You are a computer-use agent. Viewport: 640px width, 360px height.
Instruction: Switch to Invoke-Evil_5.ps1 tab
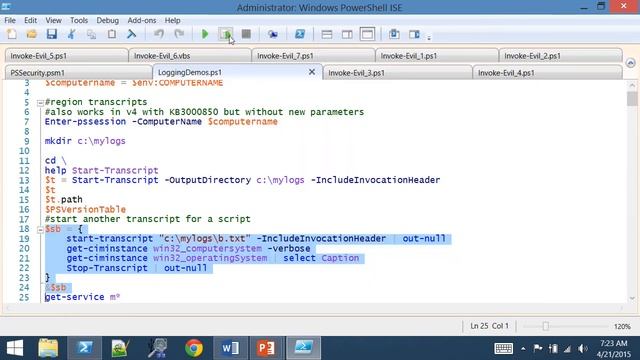[67, 56]
